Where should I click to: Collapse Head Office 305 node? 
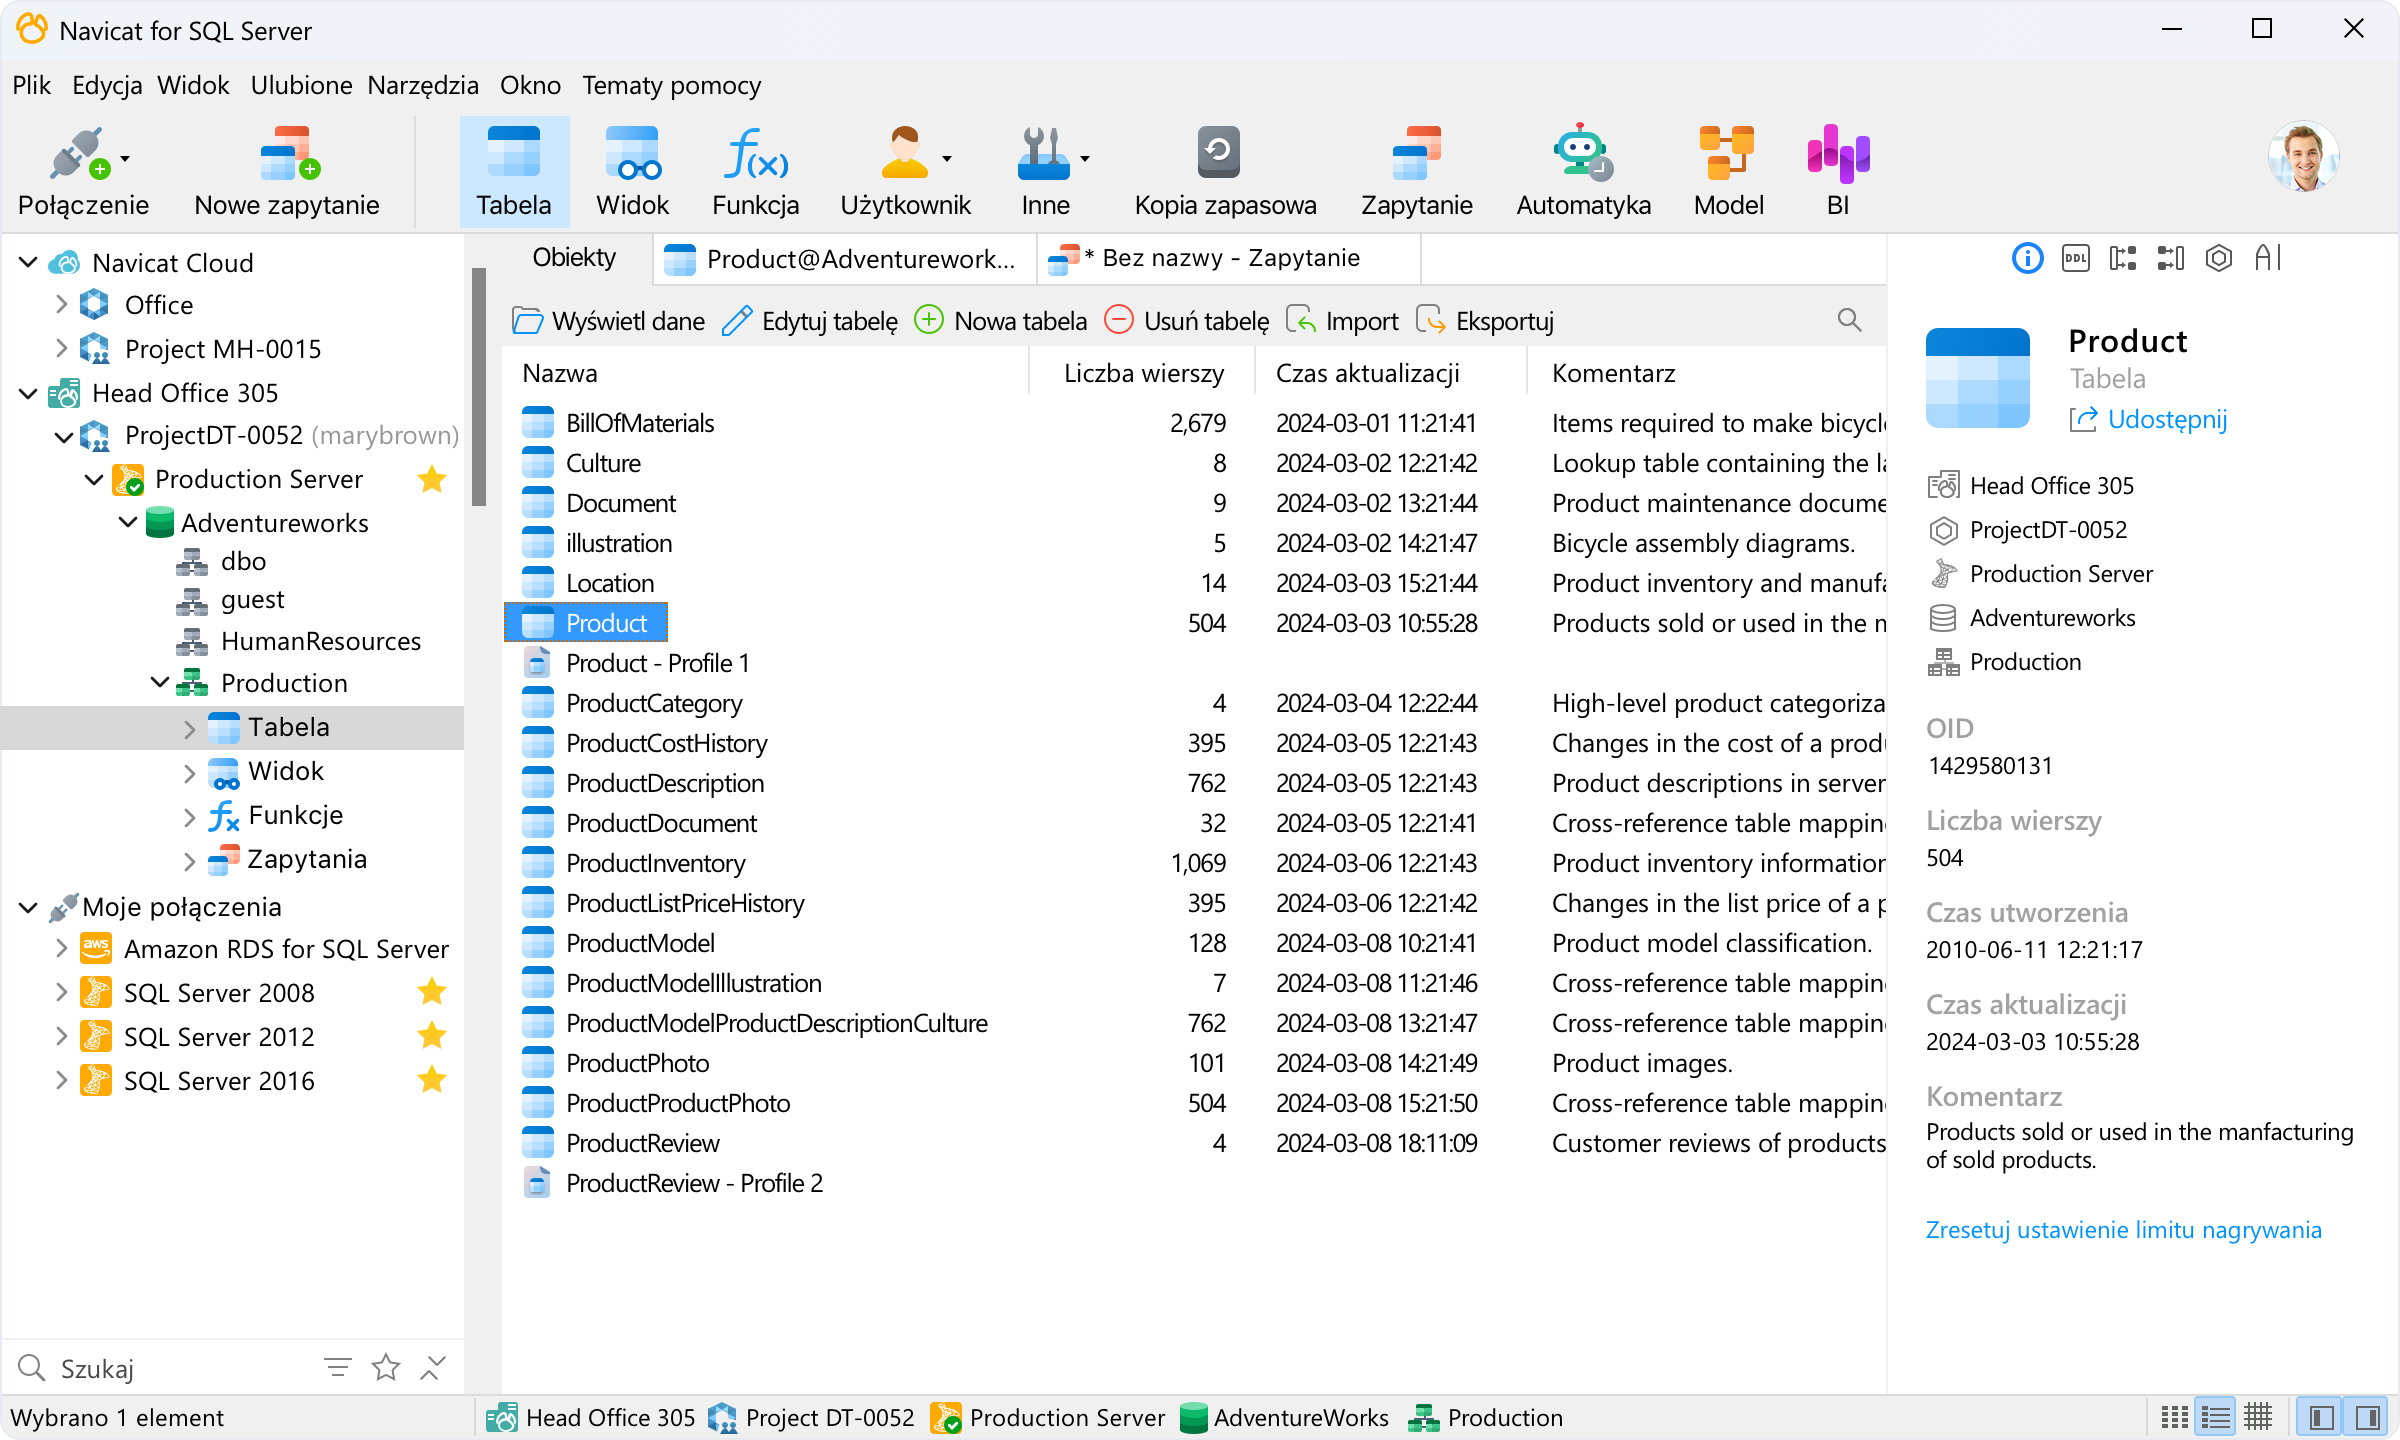pos(28,393)
